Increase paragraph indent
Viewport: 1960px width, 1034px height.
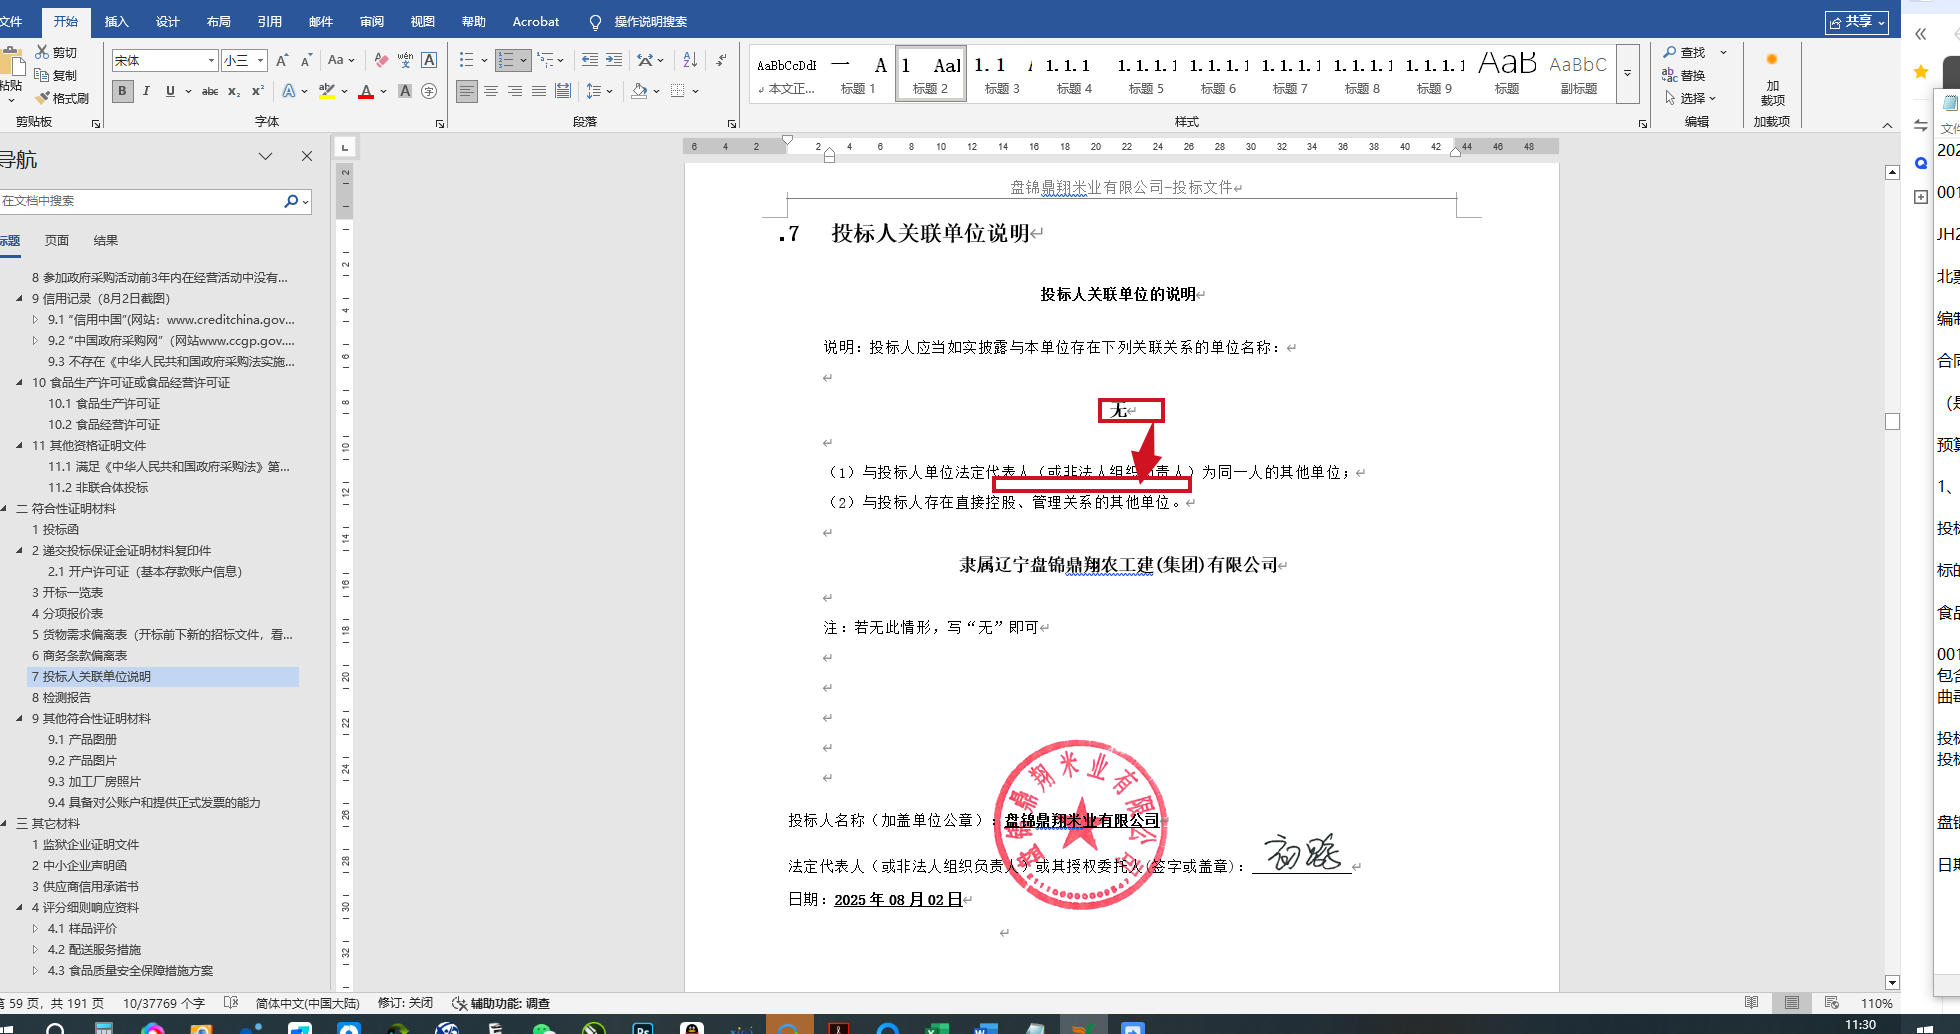coord(614,60)
